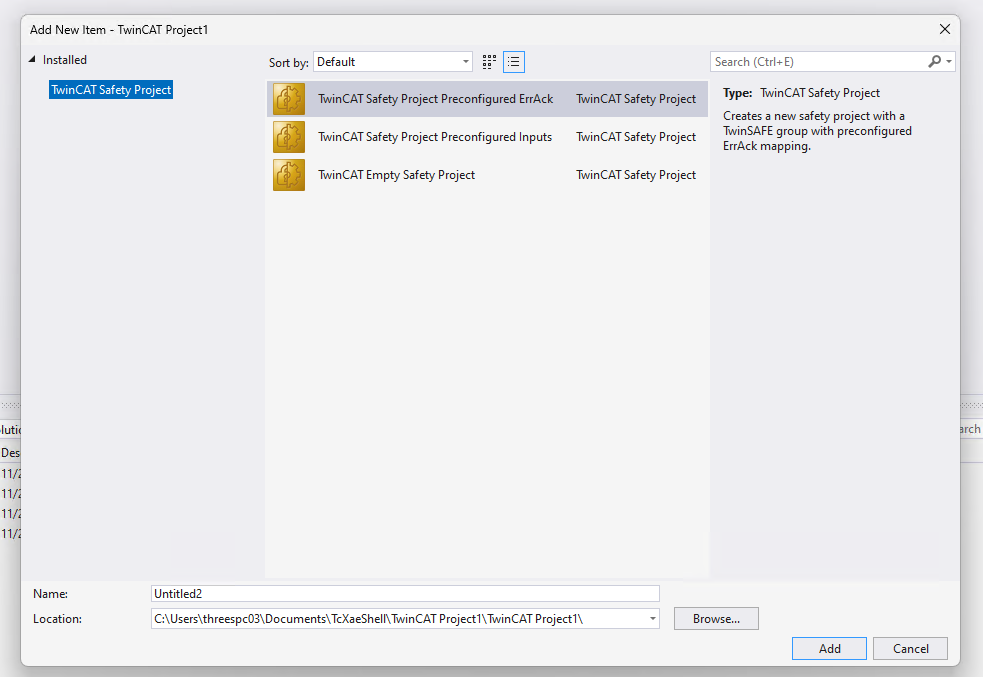The image size is (983, 677).
Task: Select TwinCAT Safety Project Preconfigured ErrAck template
Action: pos(487,99)
